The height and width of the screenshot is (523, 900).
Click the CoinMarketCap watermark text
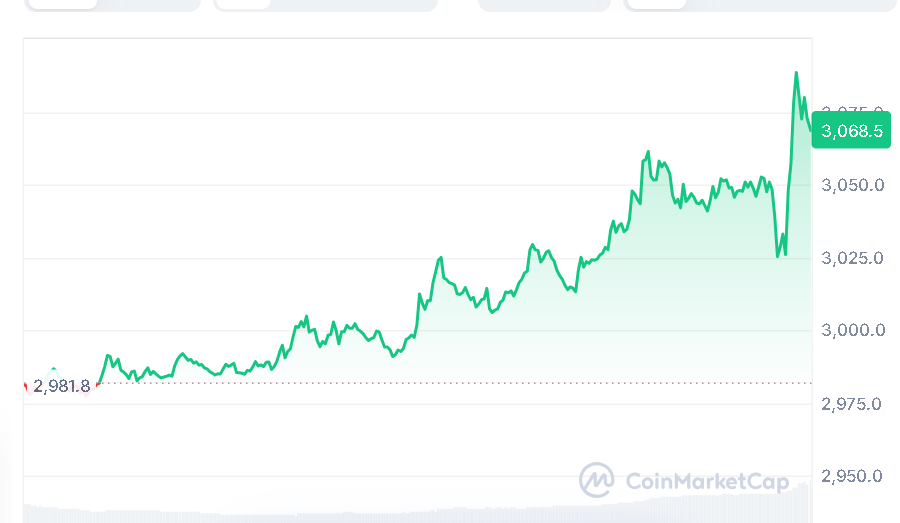point(706,482)
